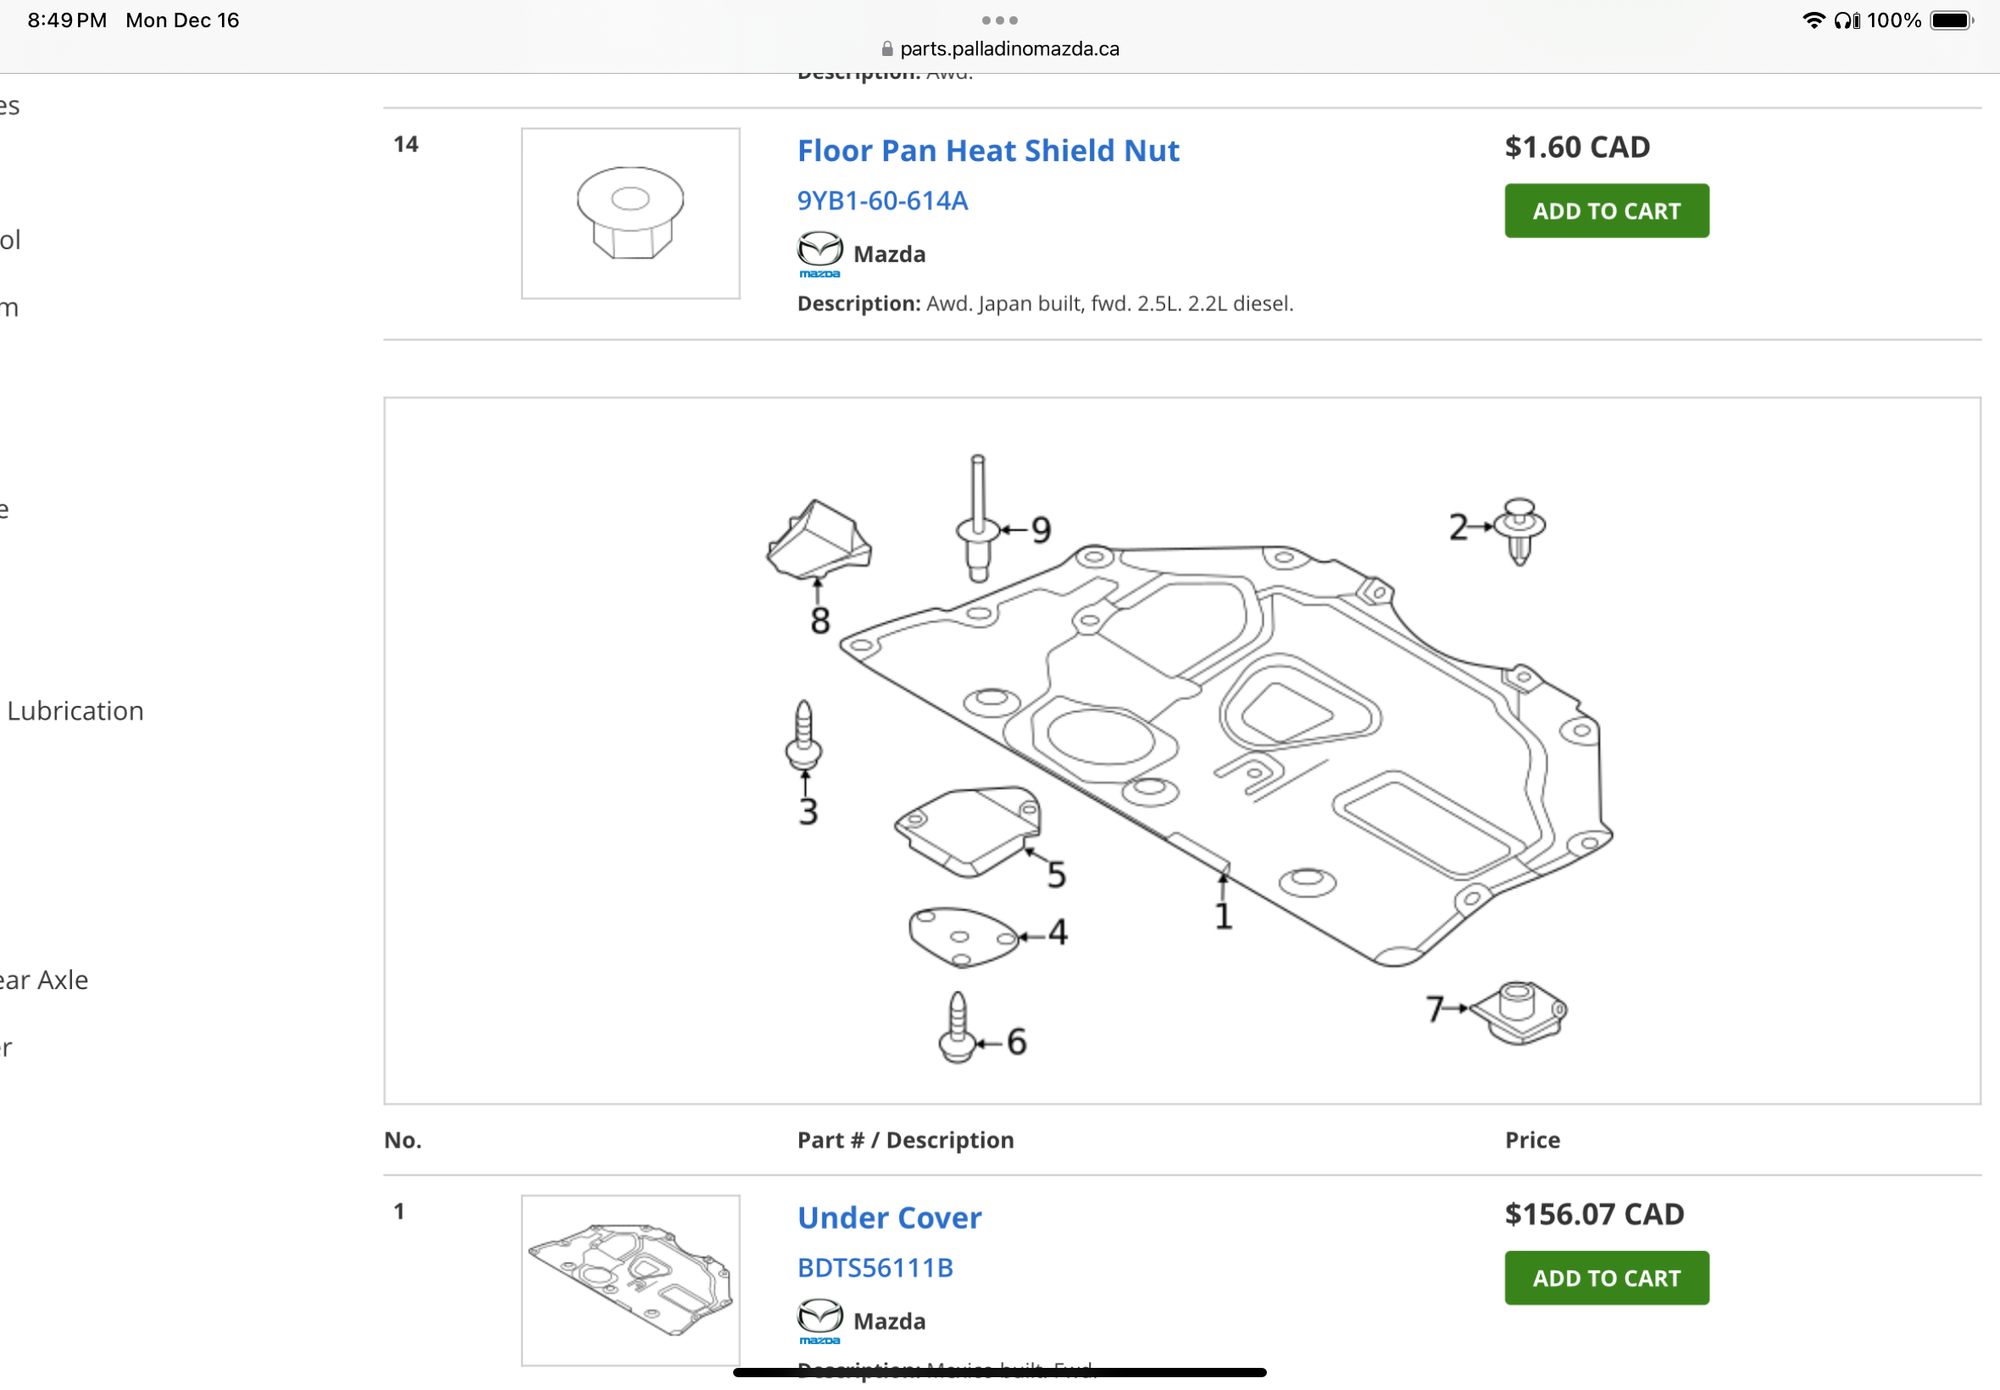Click the under cover parts diagram
Screen dimensions: 2000x1390
(1182, 750)
